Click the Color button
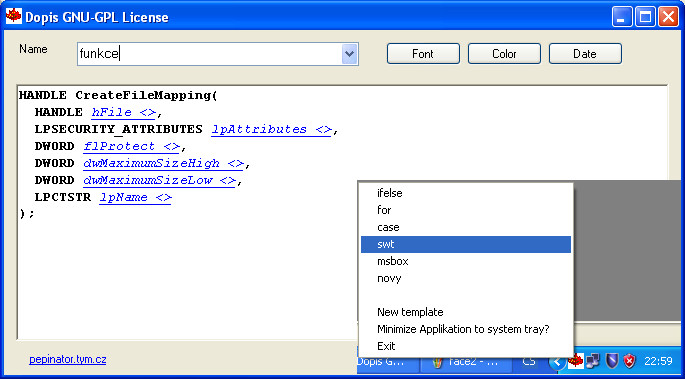Image resolution: width=685 pixels, height=379 pixels. [x=504, y=54]
